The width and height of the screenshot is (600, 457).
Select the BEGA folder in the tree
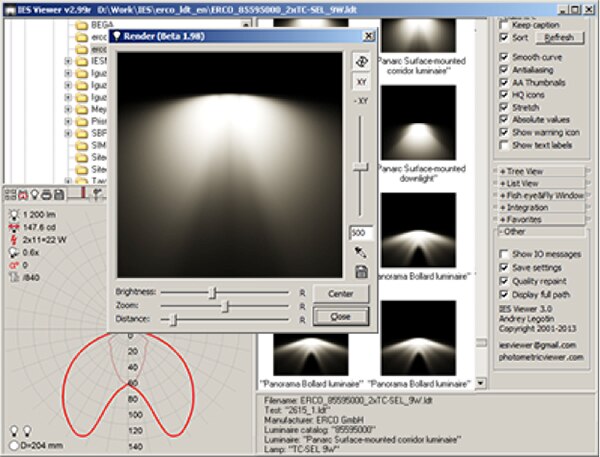(x=99, y=21)
